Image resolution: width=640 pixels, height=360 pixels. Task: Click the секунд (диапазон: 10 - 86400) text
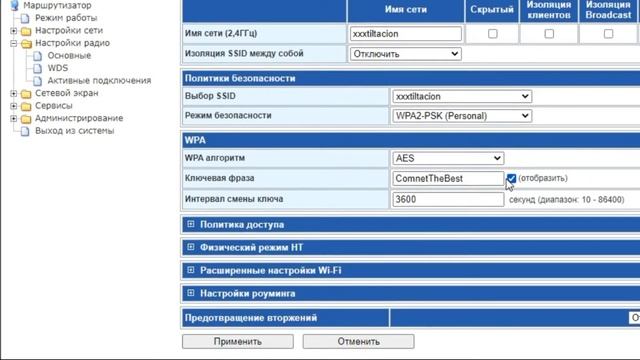pyautogui.click(x=567, y=200)
